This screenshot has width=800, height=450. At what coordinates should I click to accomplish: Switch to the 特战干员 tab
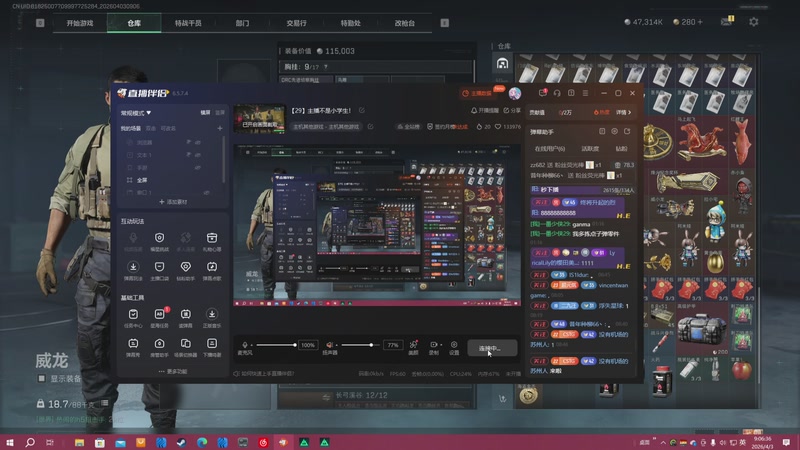click(x=188, y=23)
